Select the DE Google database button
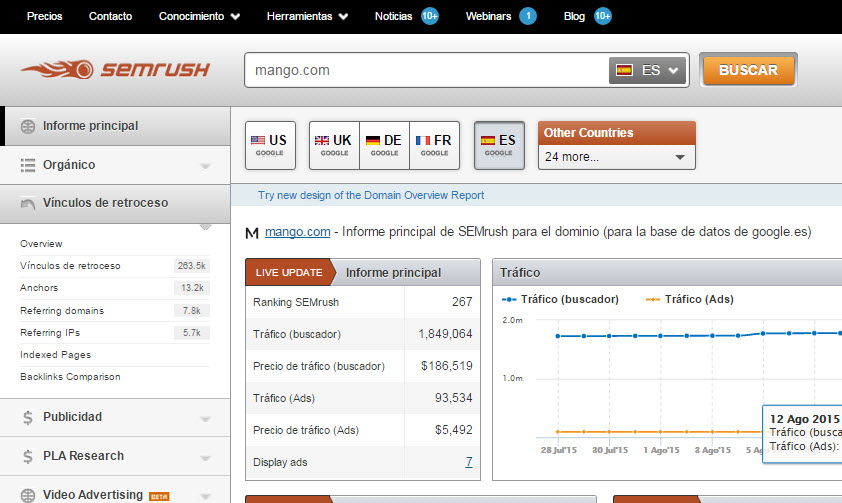This screenshot has height=503, width=842. [x=384, y=145]
